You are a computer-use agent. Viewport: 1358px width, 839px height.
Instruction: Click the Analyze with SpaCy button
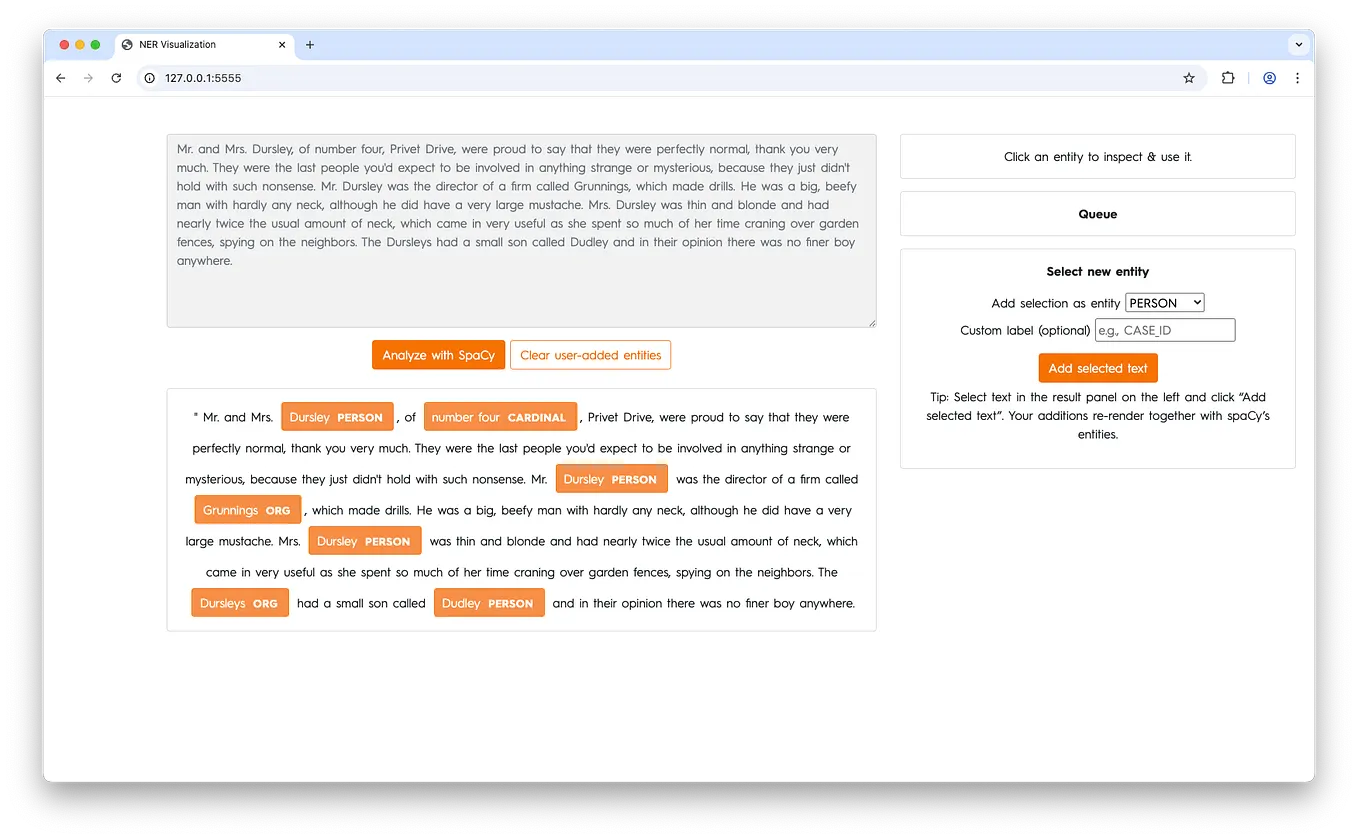438,354
